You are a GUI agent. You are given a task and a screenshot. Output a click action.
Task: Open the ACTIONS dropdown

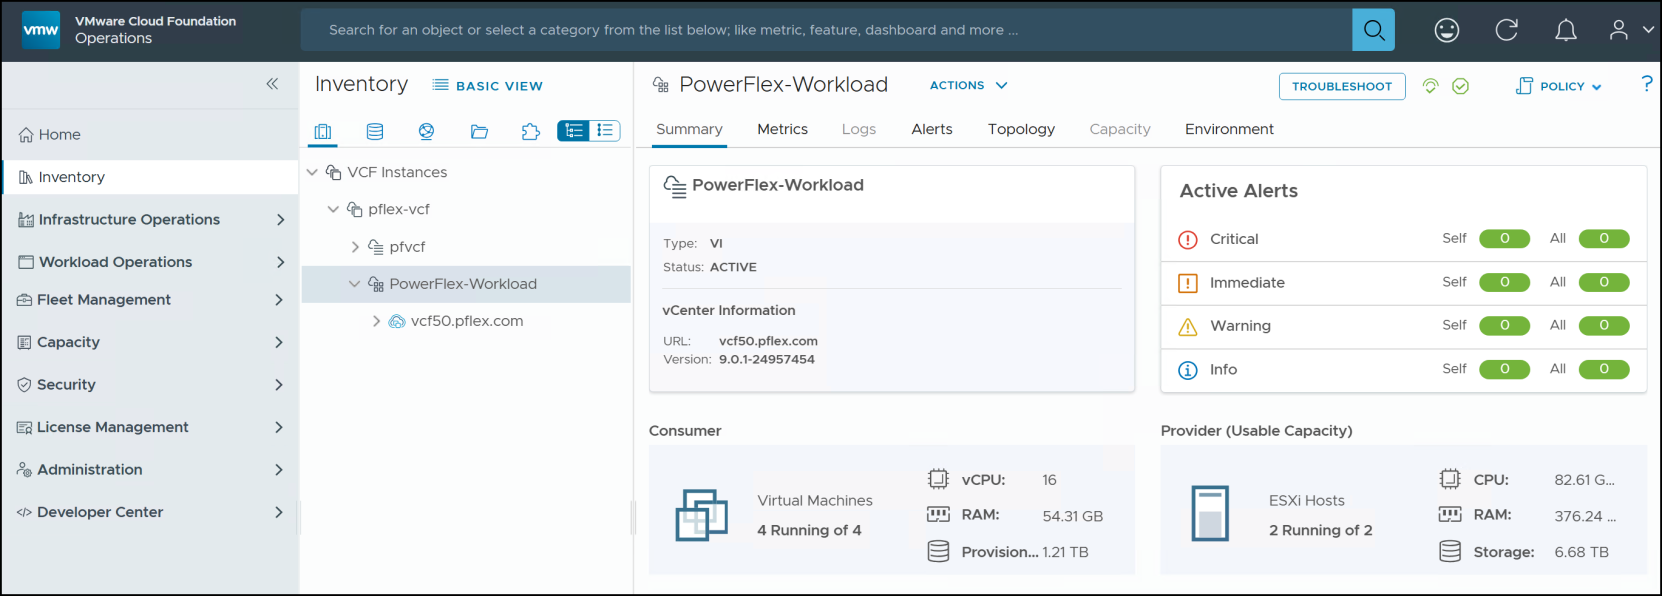(968, 85)
